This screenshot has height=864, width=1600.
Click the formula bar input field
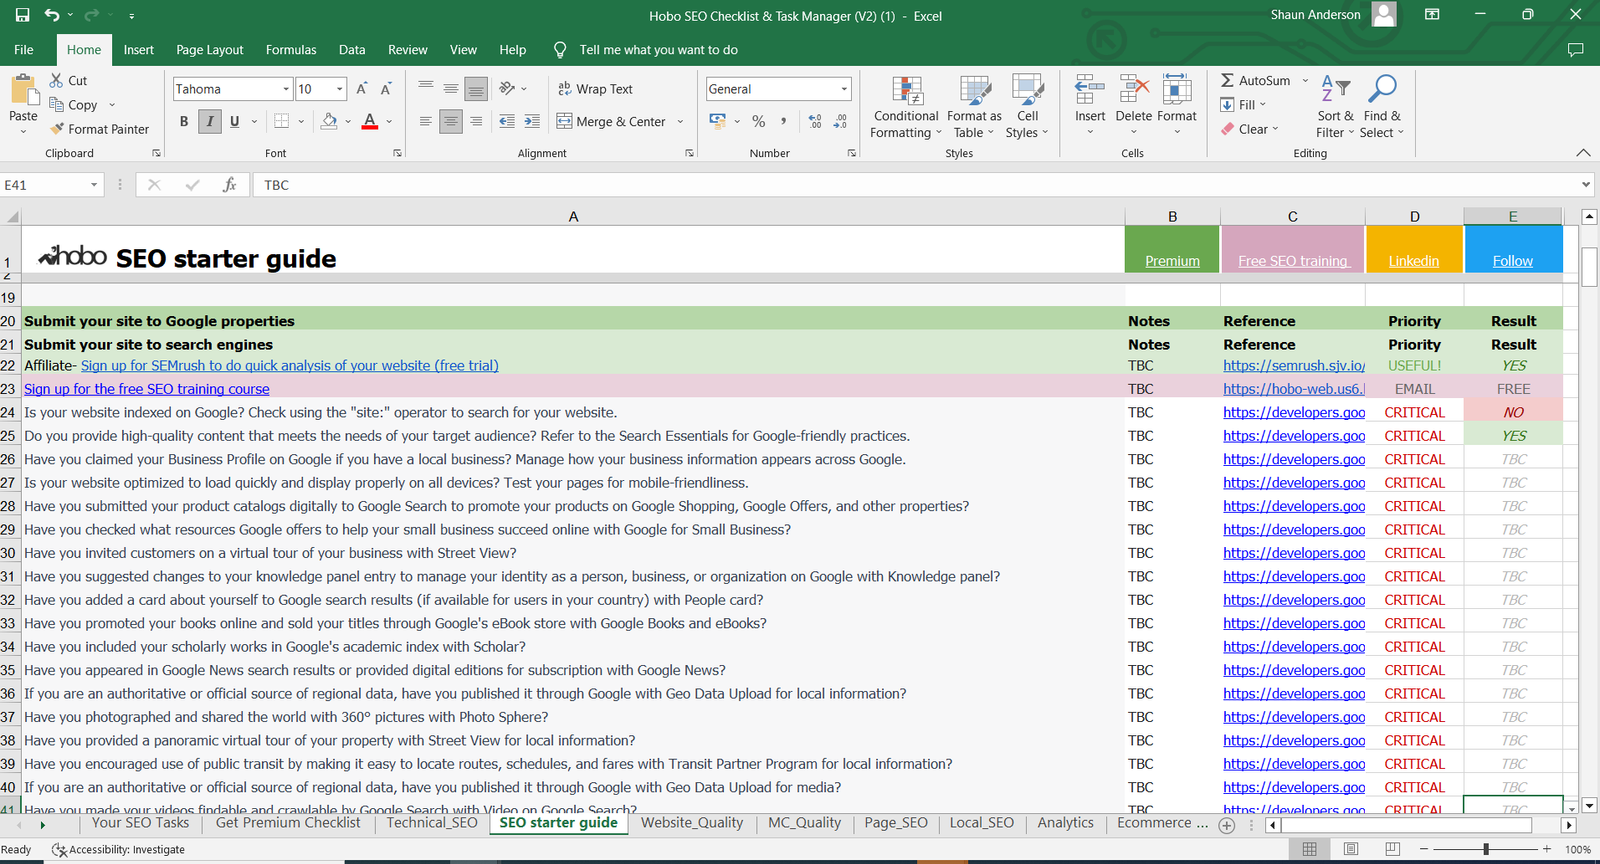pyautogui.click(x=900, y=185)
